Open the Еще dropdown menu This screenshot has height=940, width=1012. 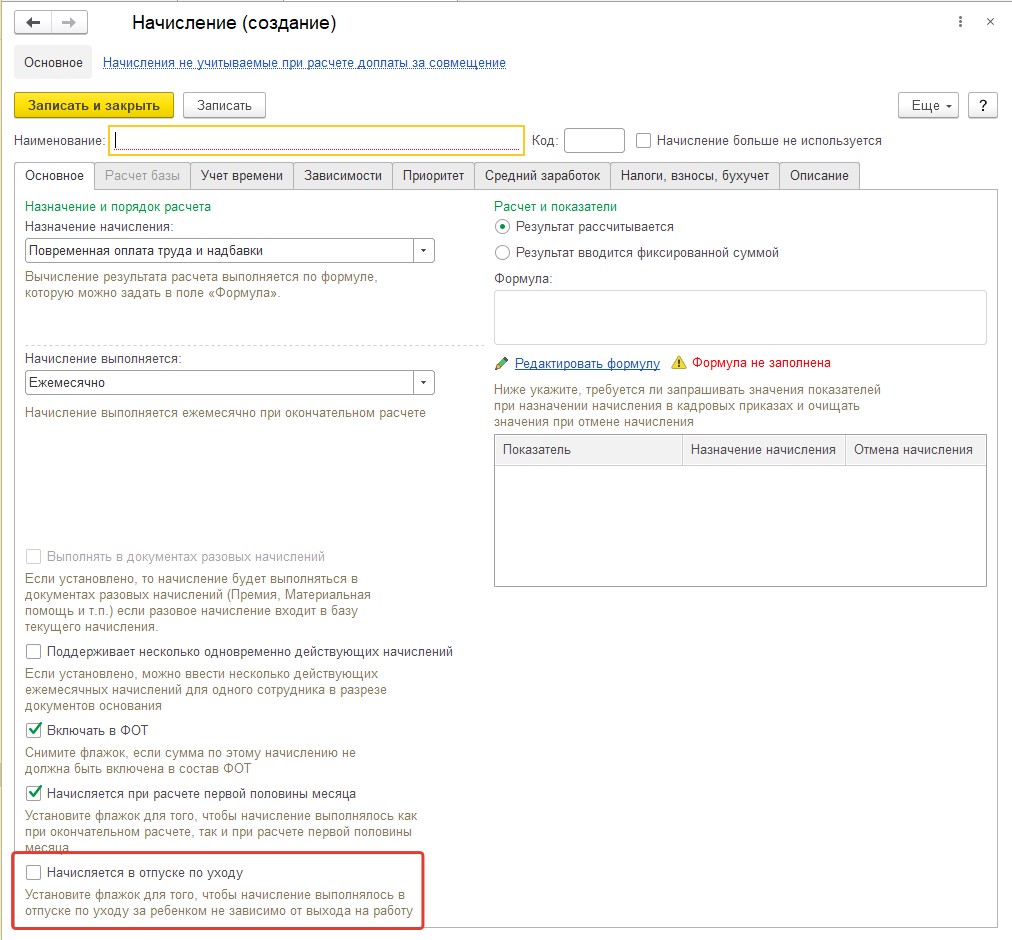[928, 105]
